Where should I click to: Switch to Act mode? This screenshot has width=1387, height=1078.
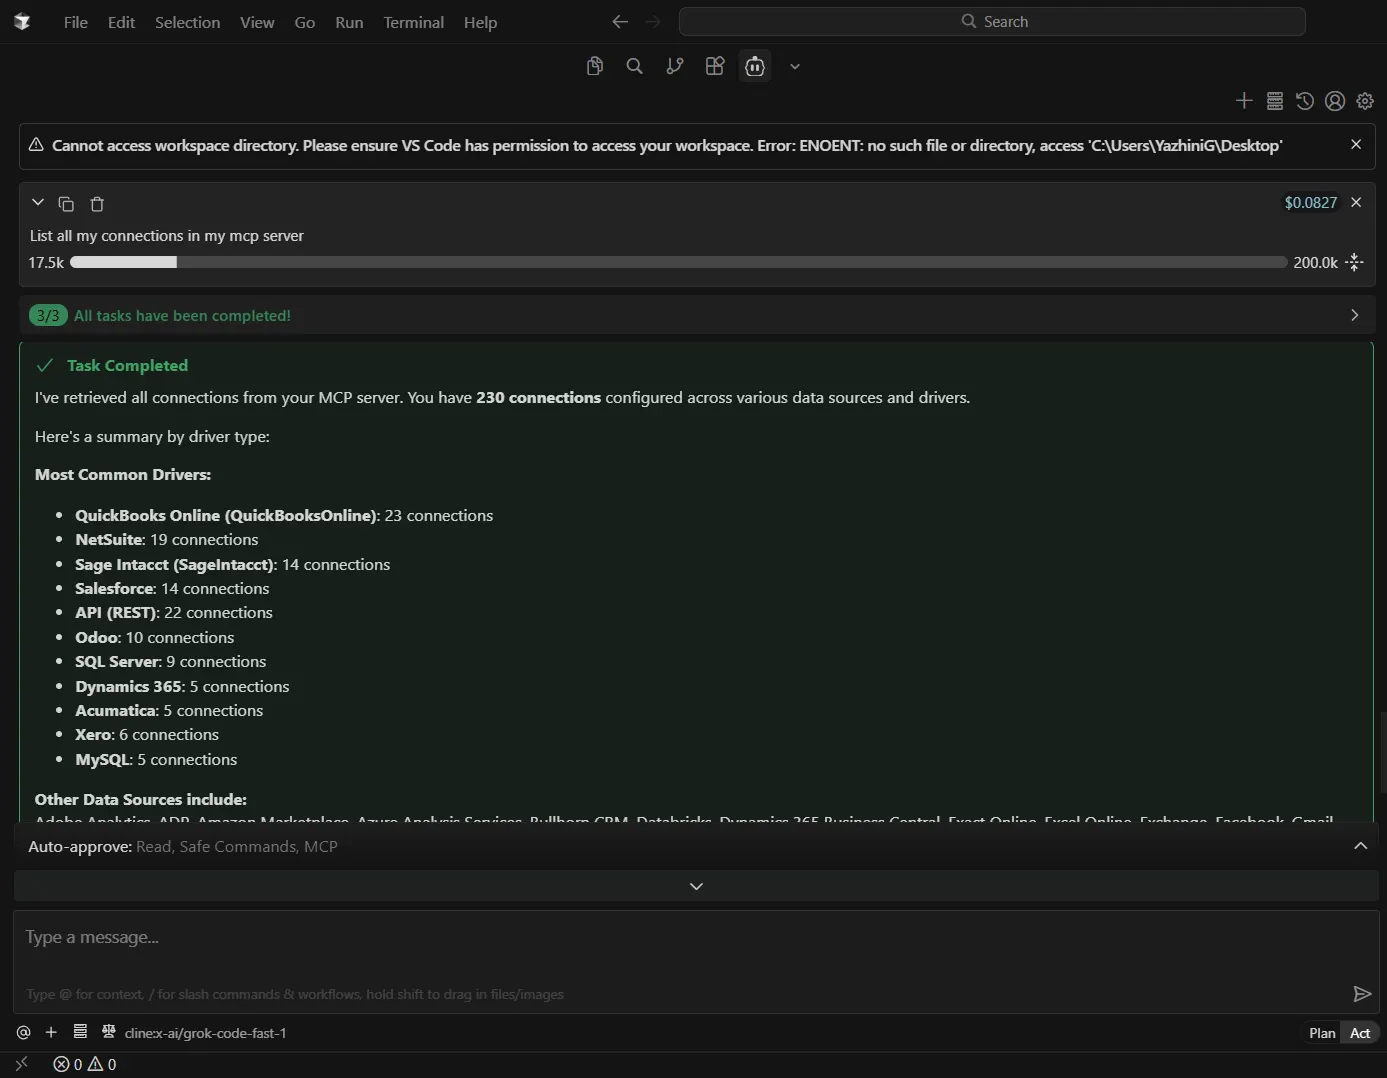point(1360,1033)
